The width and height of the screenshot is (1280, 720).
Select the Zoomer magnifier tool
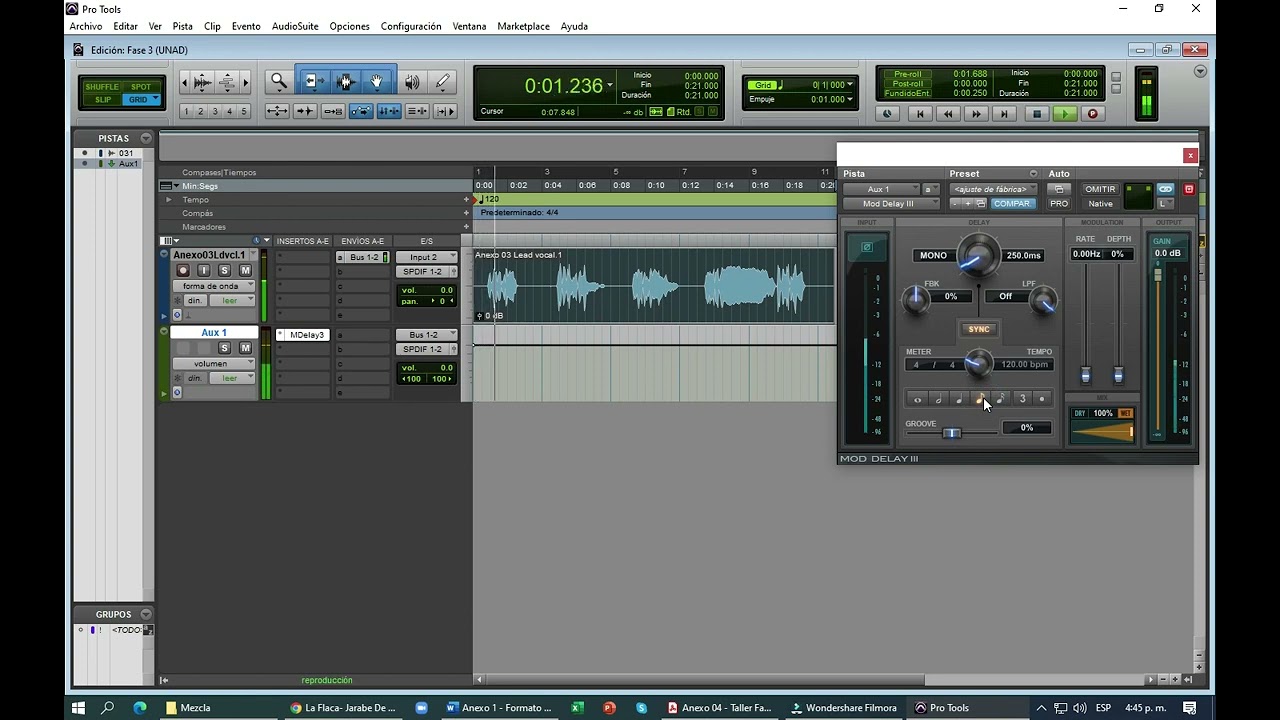(279, 82)
